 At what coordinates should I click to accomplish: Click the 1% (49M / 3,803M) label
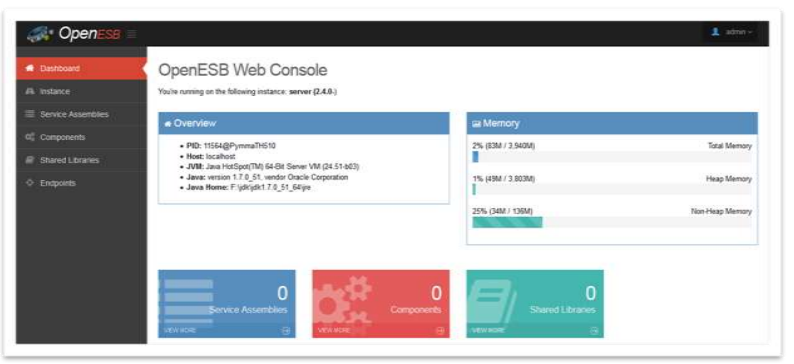tap(504, 179)
